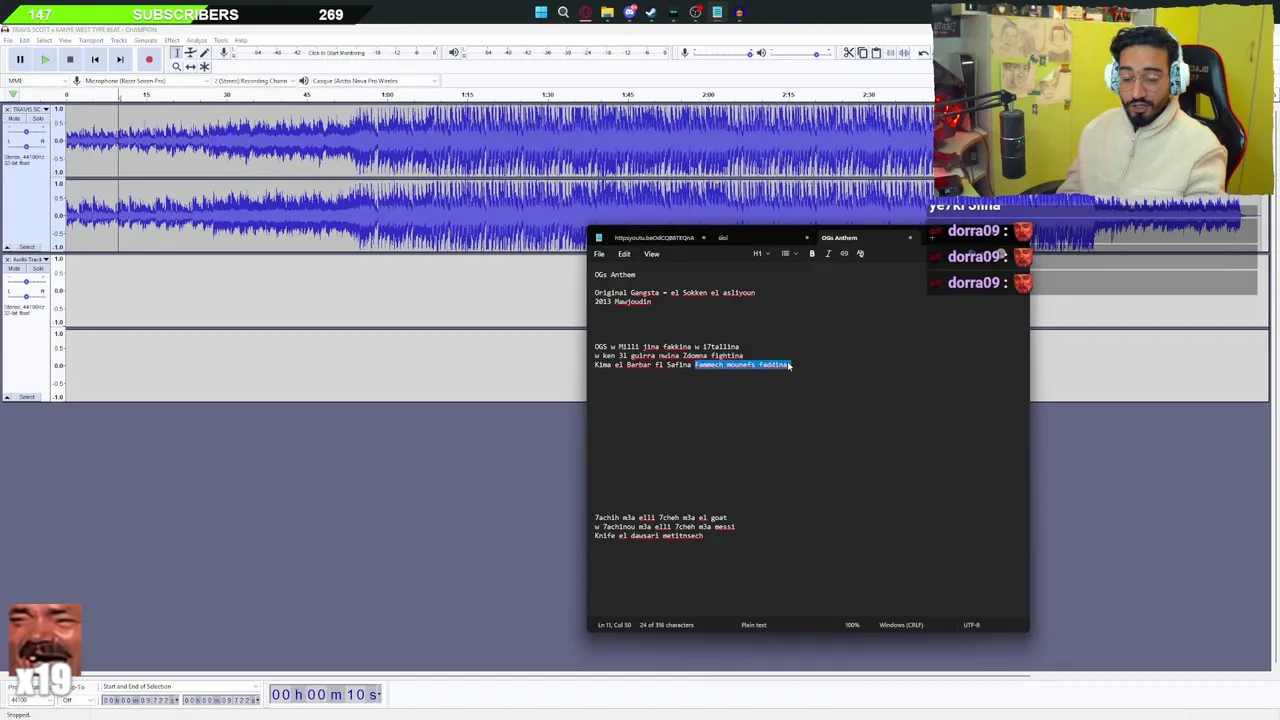The image size is (1280, 720).
Task: Select the Zoom magnifier tool
Action: [x=176, y=67]
